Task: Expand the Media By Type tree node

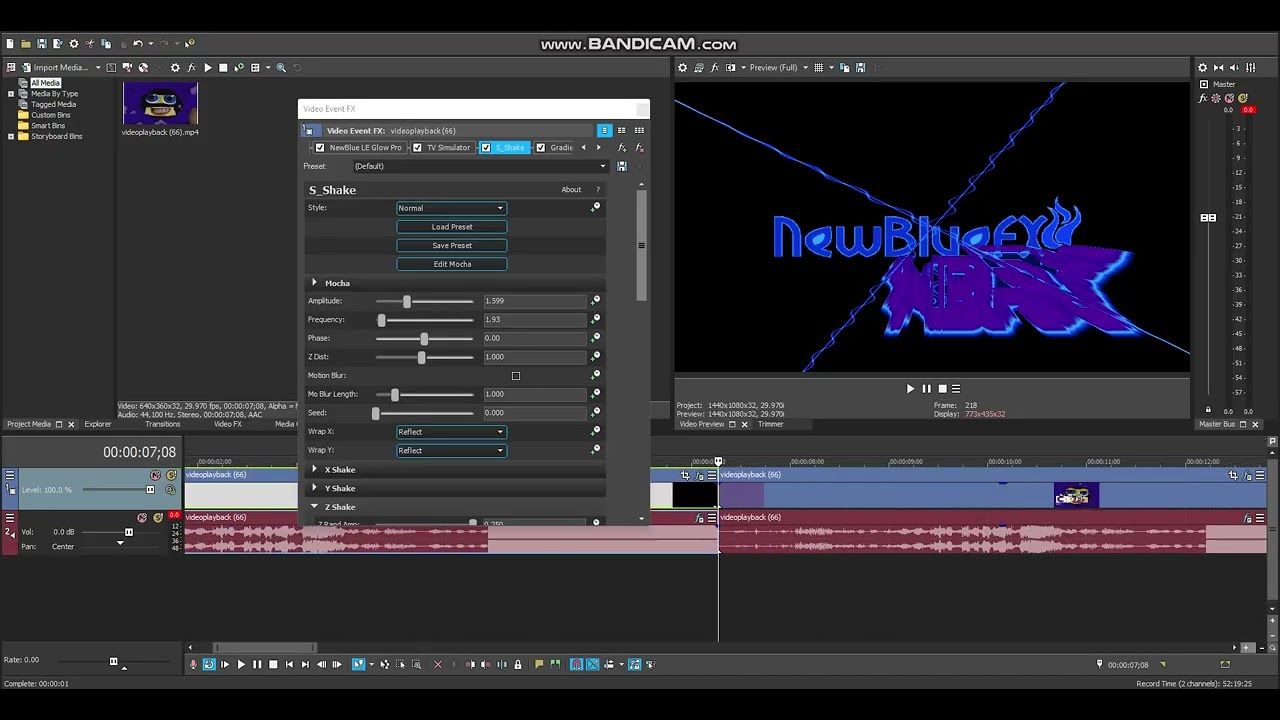Action: [x=11, y=94]
